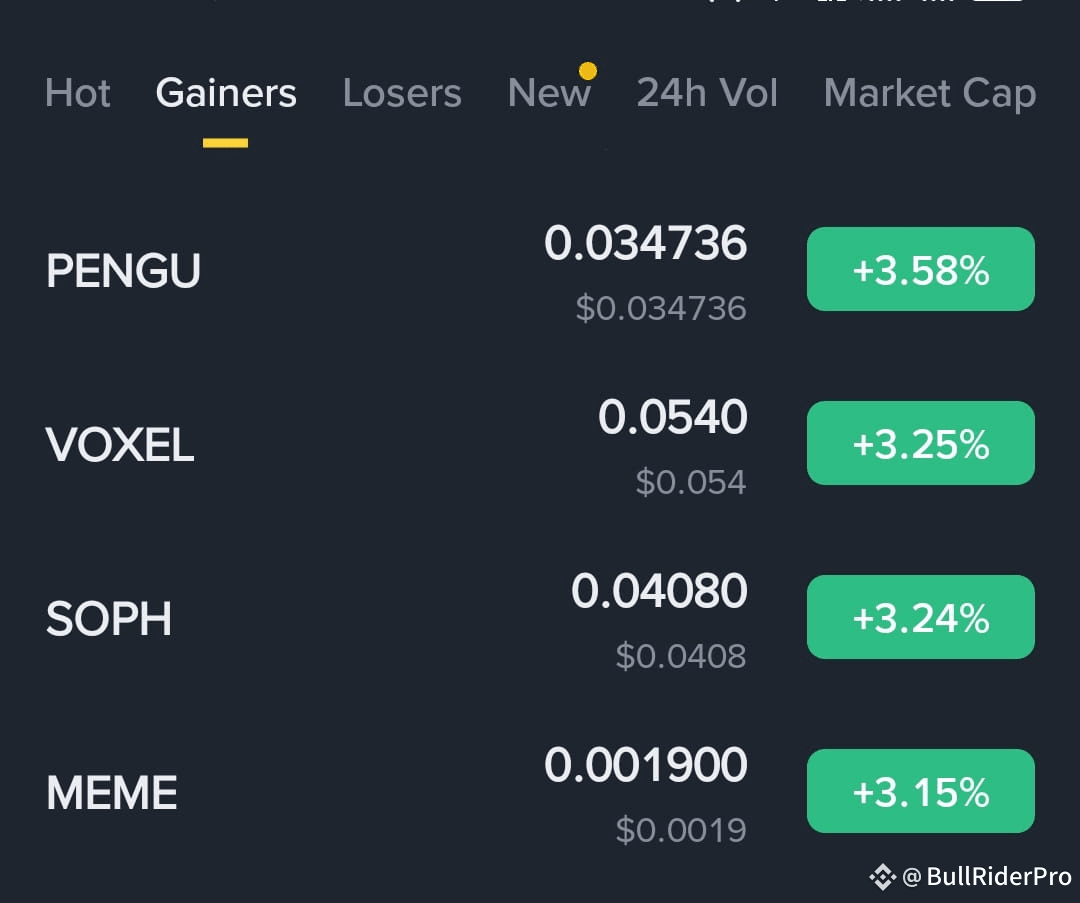1080x903 pixels.
Task: Switch to the Hot tab
Action: [77, 93]
